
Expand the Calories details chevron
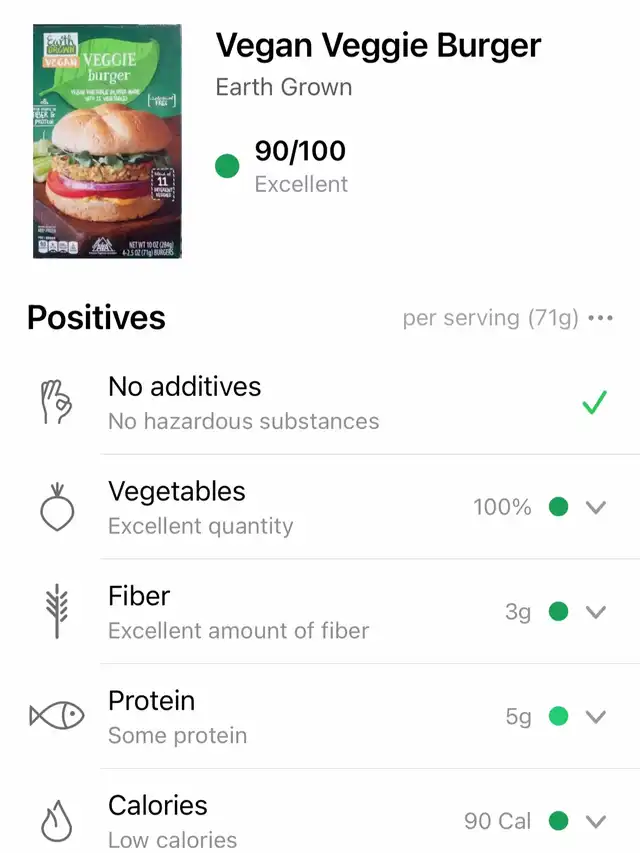point(596,821)
